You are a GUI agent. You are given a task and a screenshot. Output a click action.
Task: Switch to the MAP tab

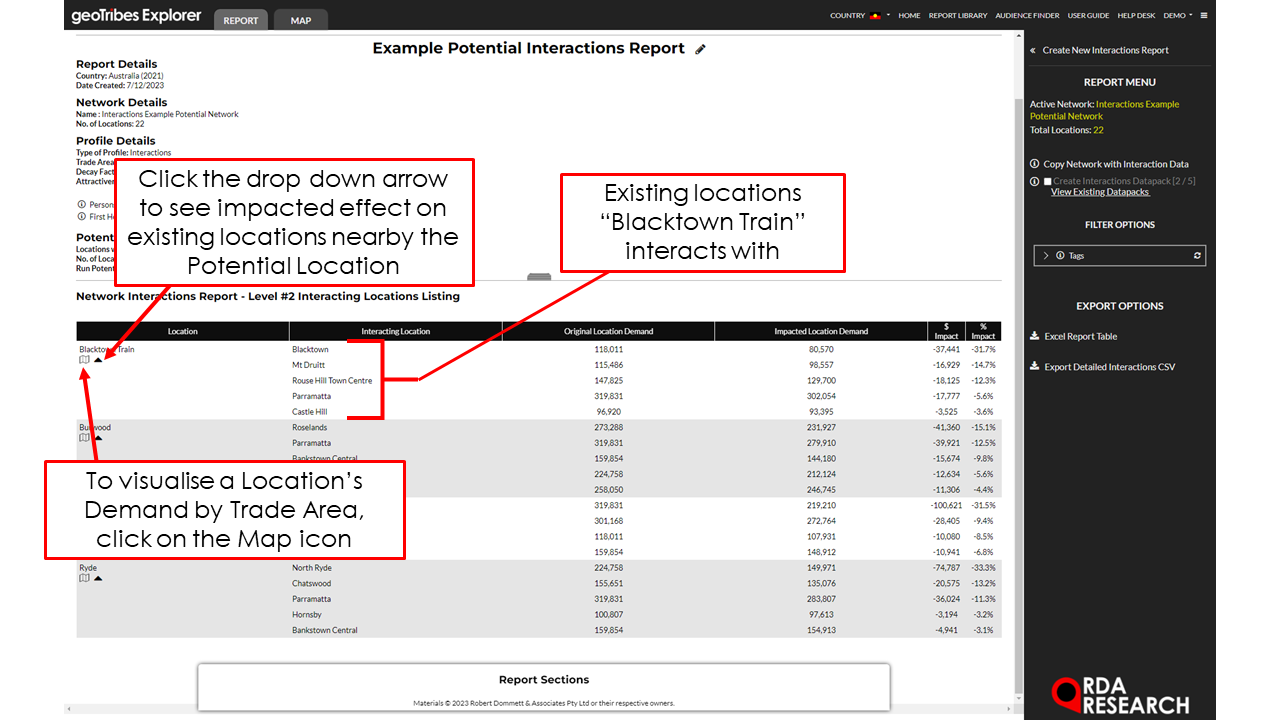tap(300, 20)
